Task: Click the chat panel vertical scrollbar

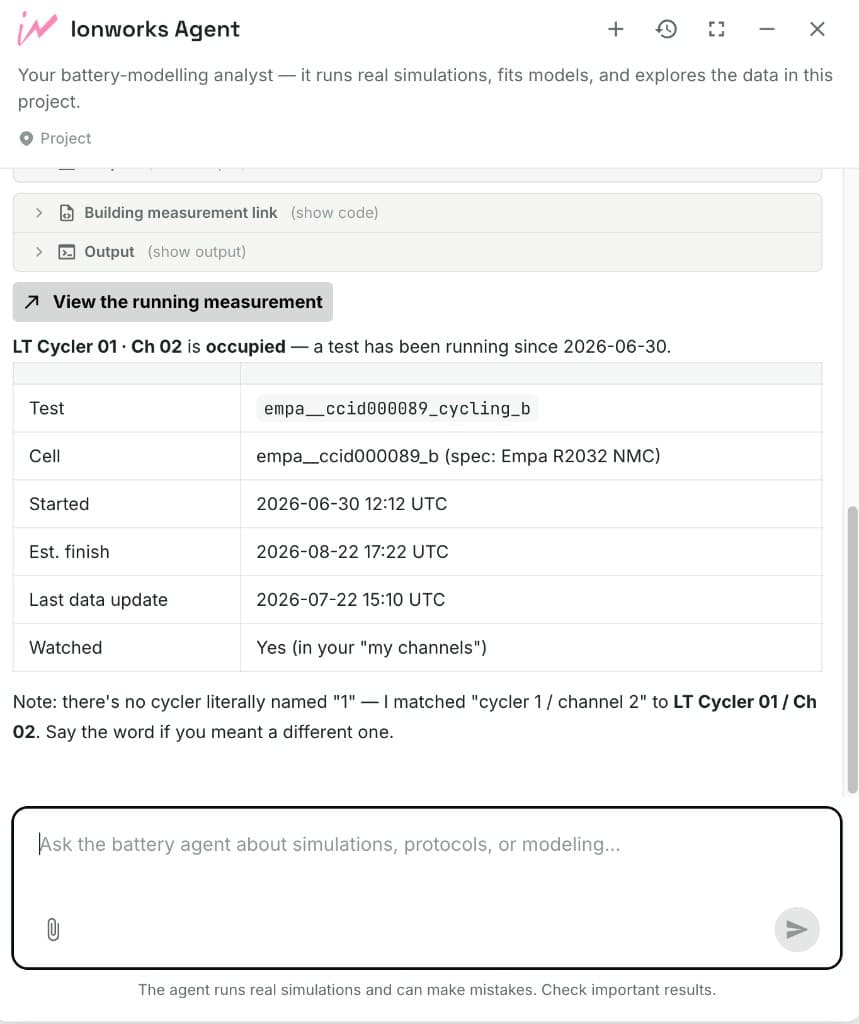Action: pos(852,650)
